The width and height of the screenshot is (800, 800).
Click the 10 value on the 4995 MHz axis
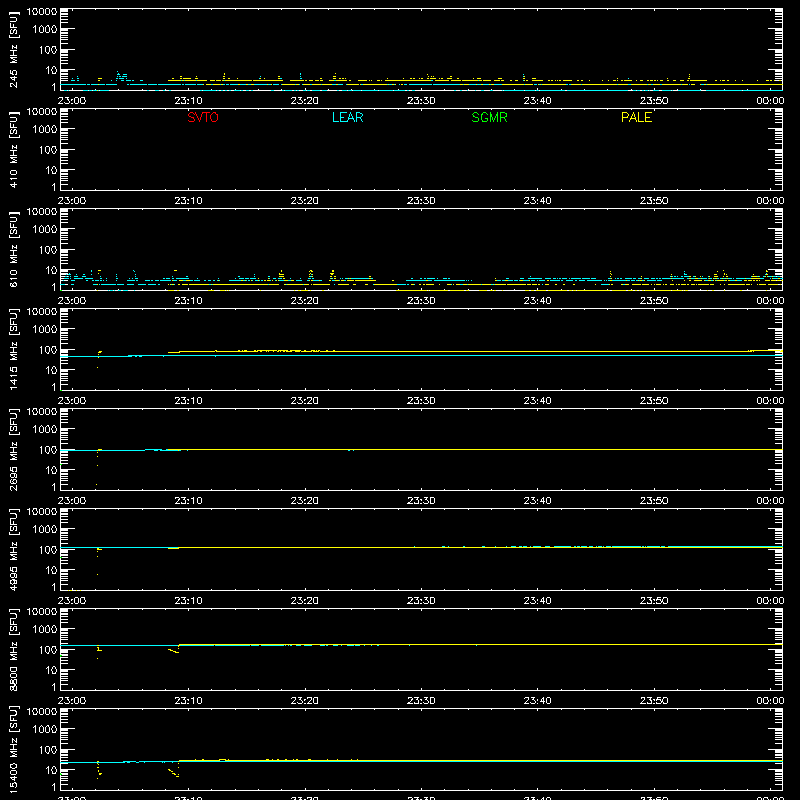point(51,570)
